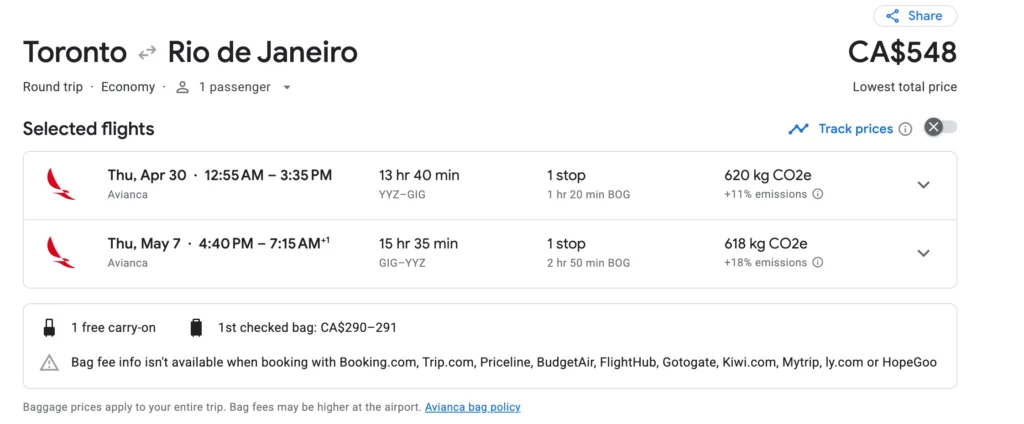Click the bag fee warning triangle icon

pos(49,362)
